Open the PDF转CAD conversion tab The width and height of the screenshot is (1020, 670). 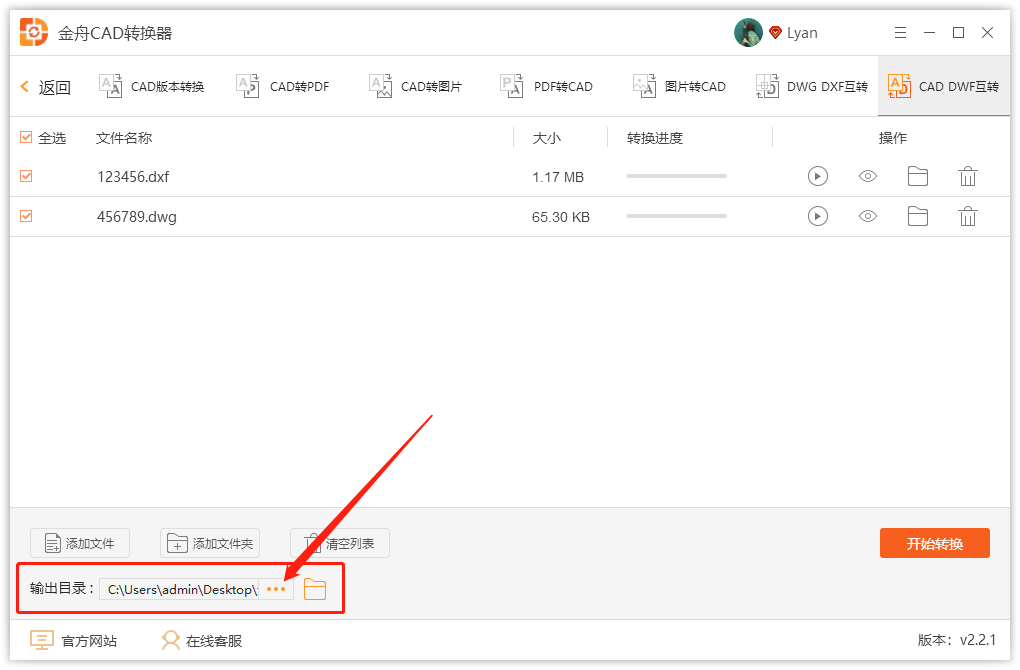point(548,86)
